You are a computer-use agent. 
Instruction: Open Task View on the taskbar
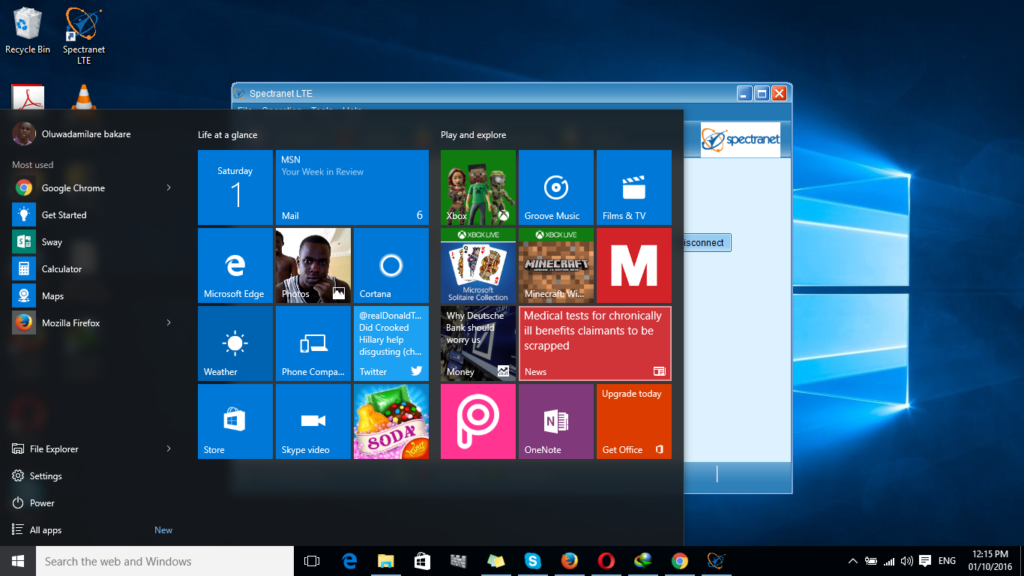pyautogui.click(x=312, y=561)
